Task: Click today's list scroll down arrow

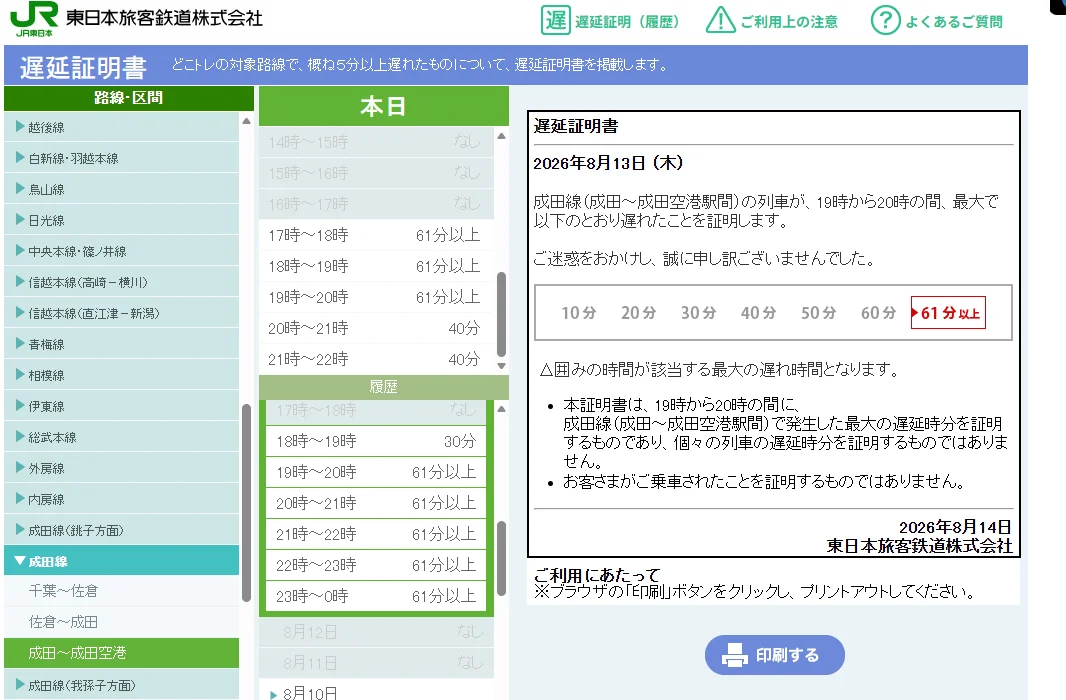Action: point(501,366)
